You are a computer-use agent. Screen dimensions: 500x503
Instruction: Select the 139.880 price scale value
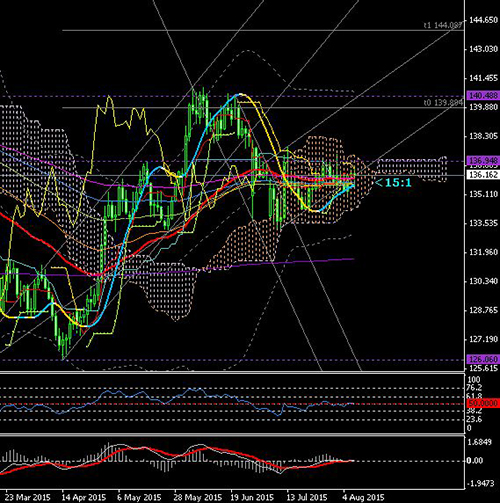point(483,107)
